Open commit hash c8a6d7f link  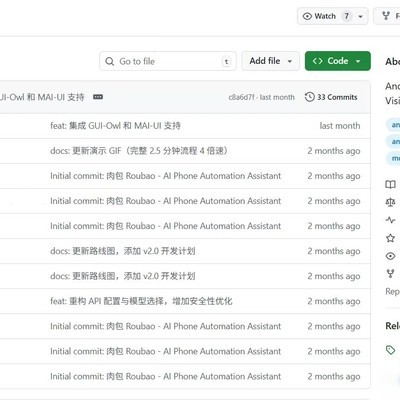[241, 97]
